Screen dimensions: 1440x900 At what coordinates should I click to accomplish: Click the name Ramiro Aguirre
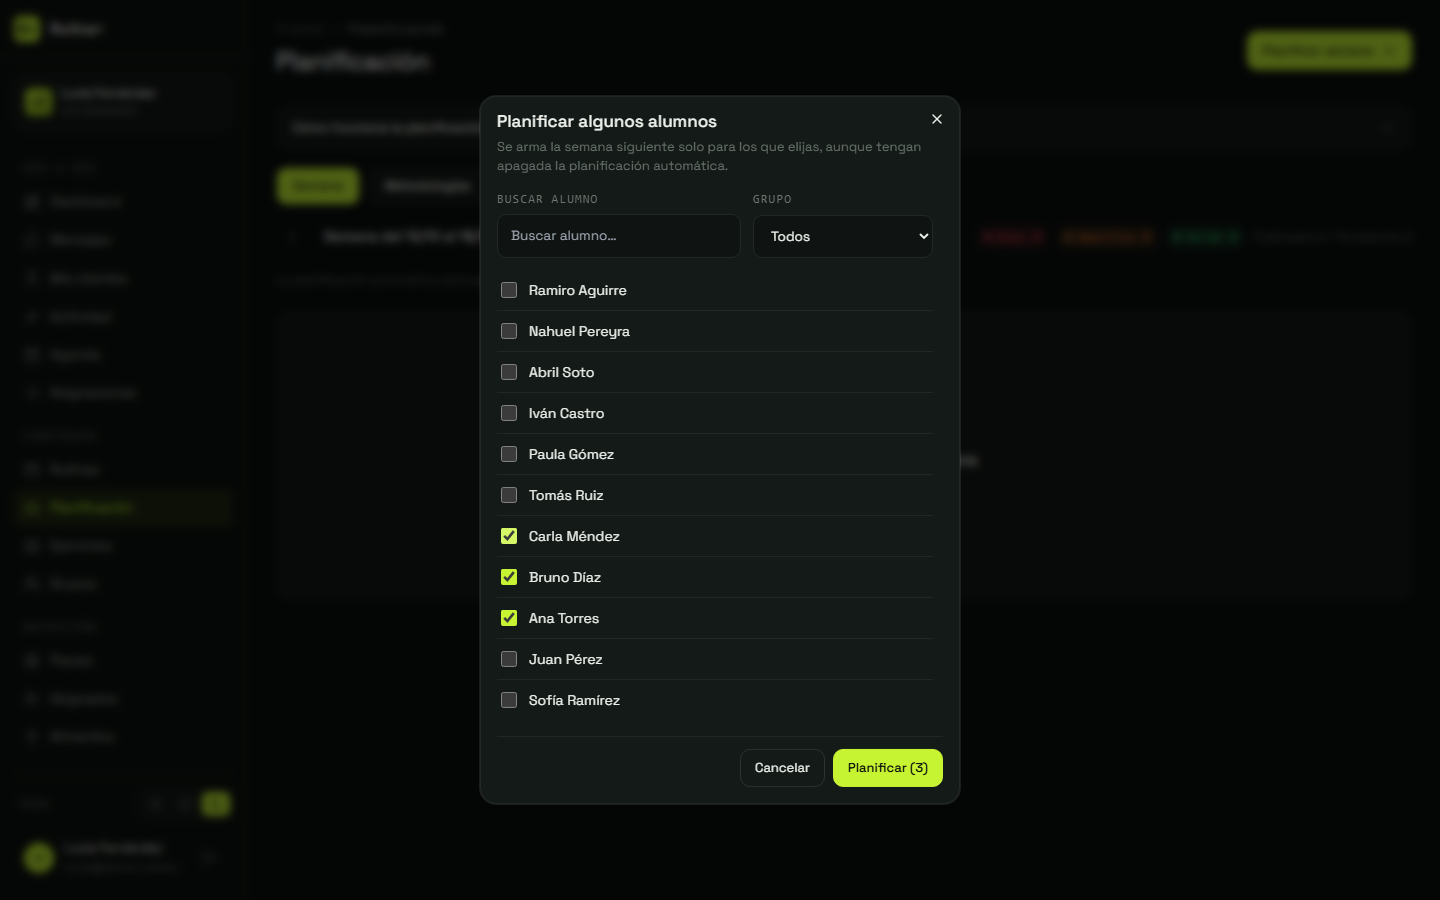[578, 290]
